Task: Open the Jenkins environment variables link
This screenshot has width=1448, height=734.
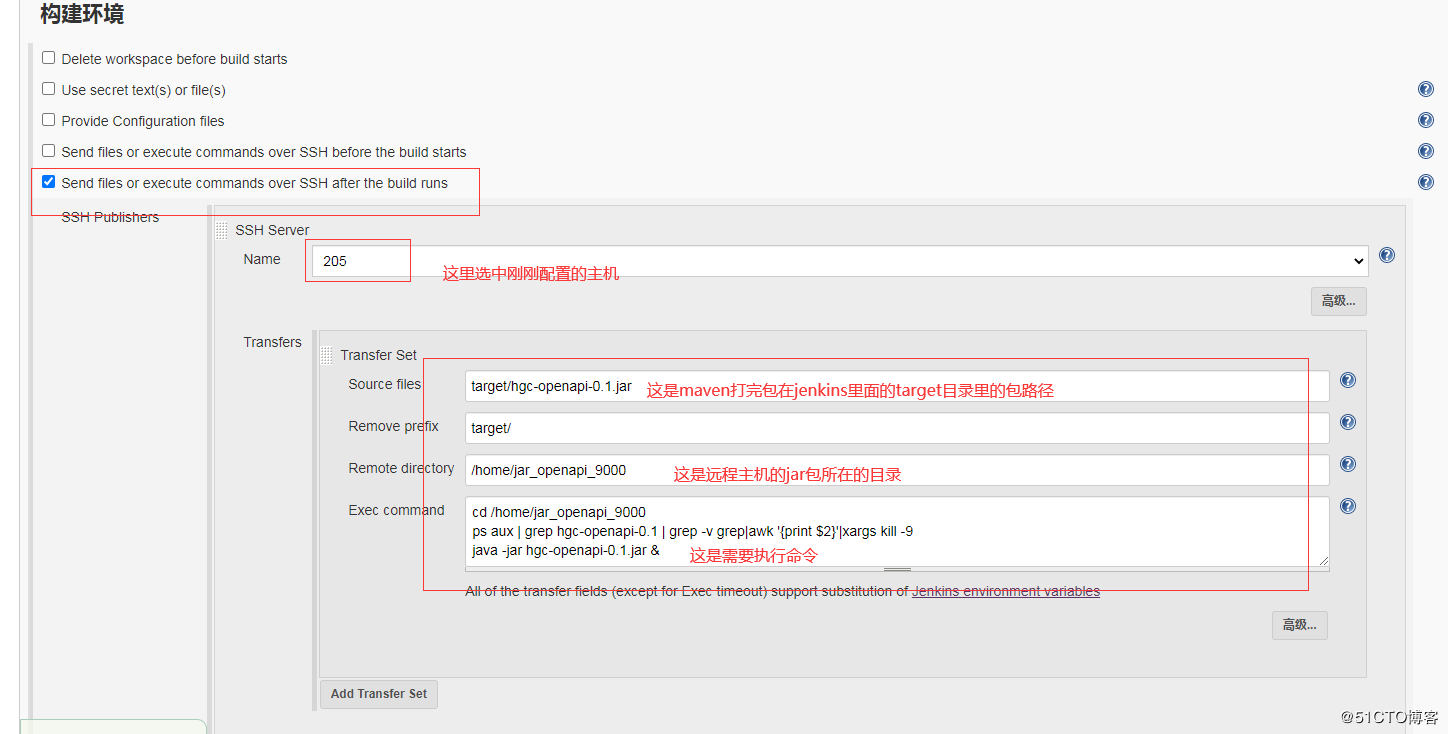Action: [1006, 591]
